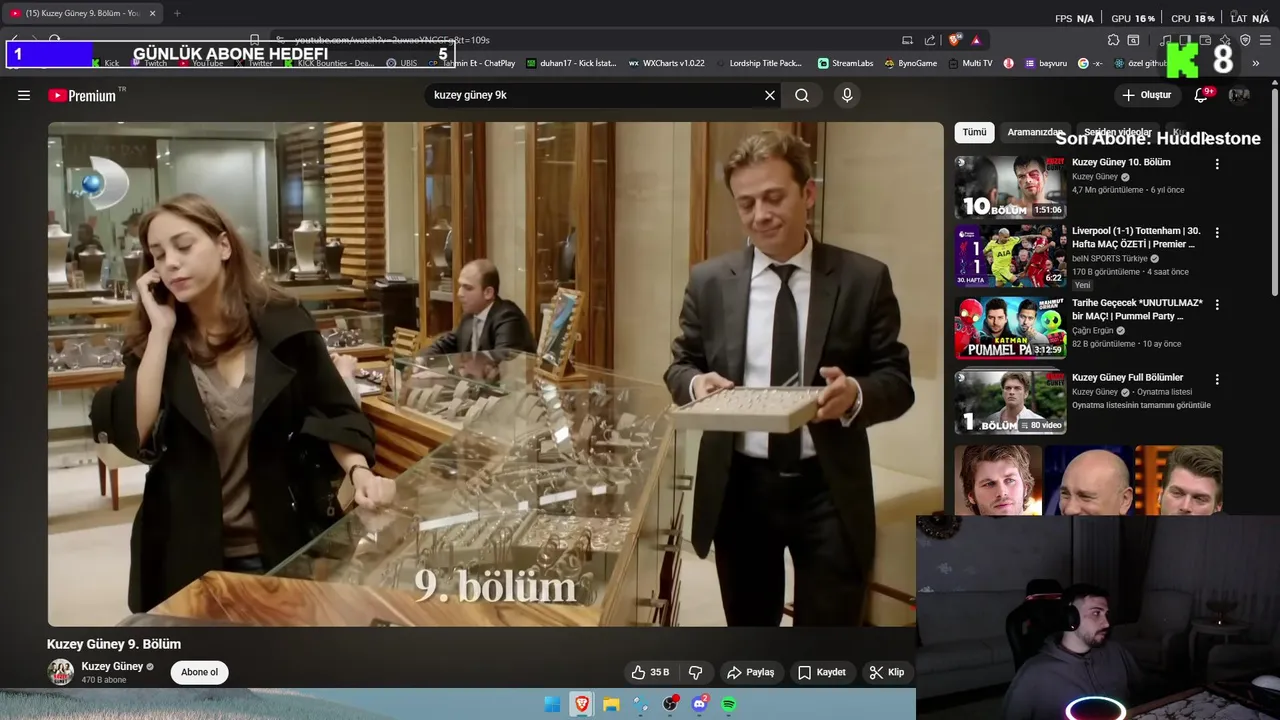Clear the search query with the X
The image size is (1280, 720).
770,95
